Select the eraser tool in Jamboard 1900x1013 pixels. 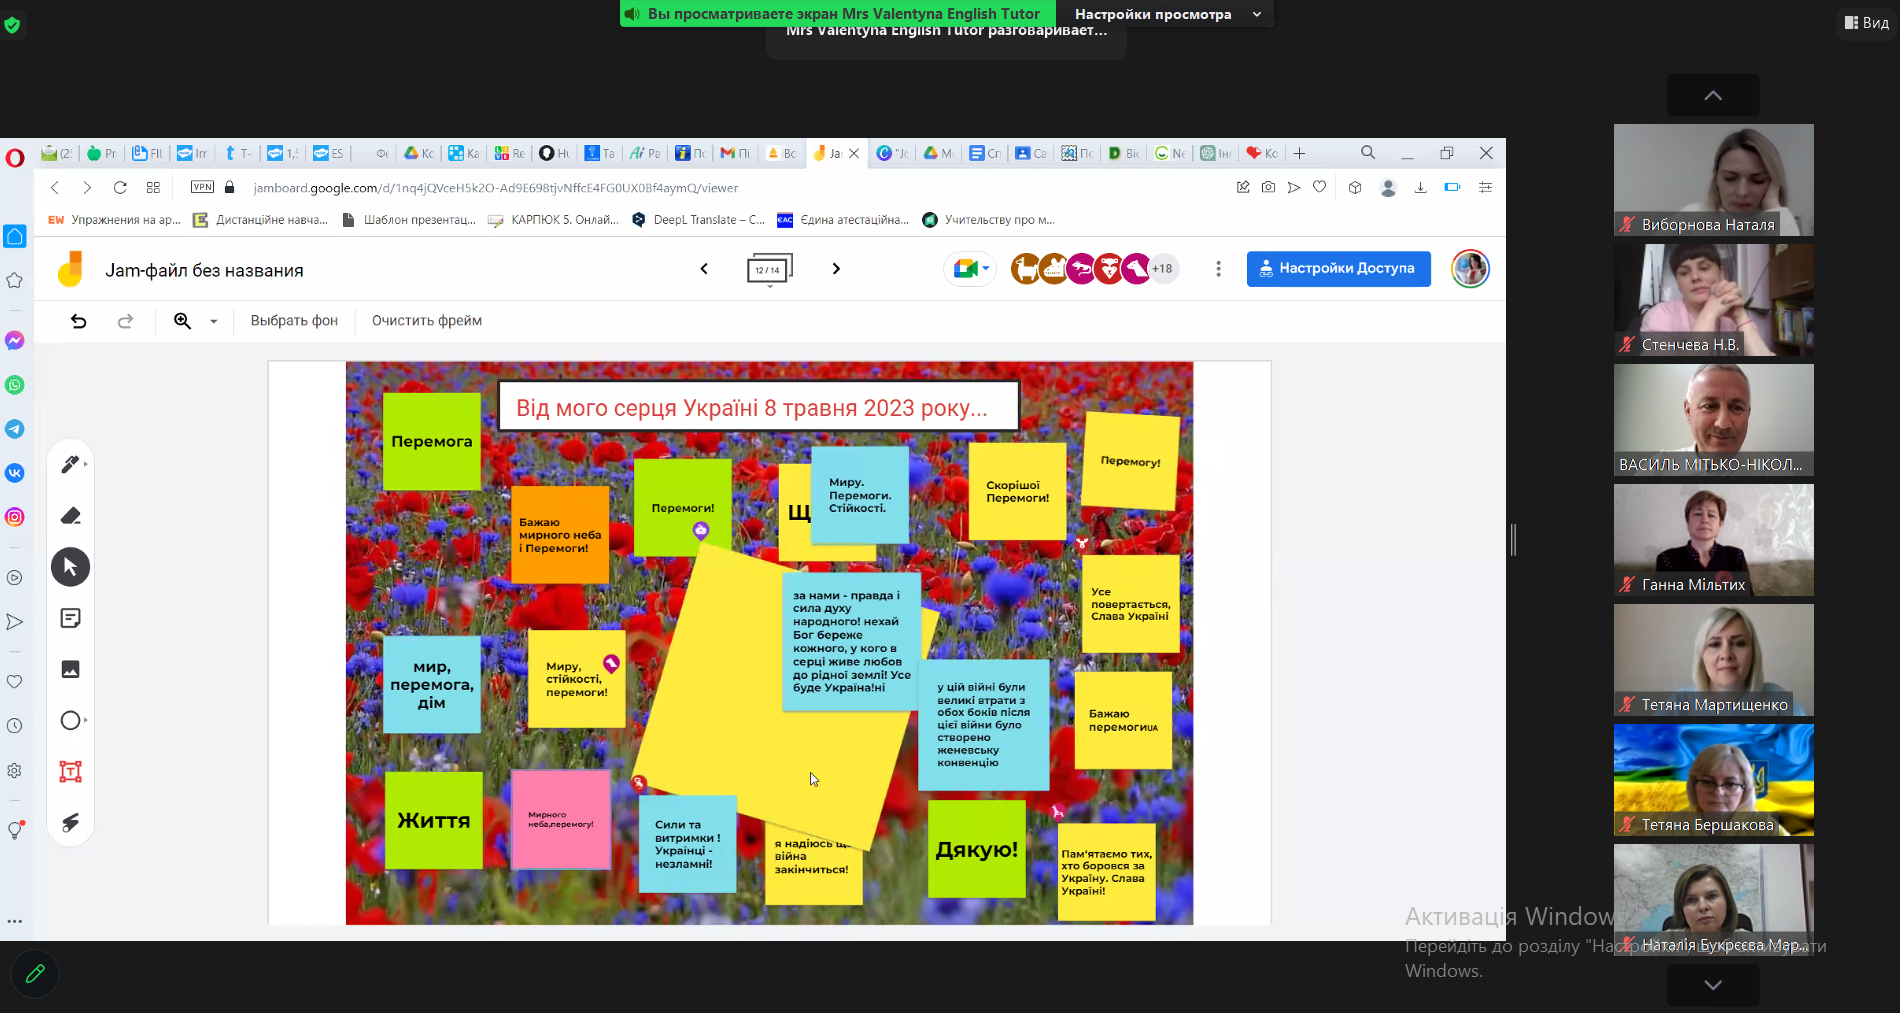tap(70, 516)
